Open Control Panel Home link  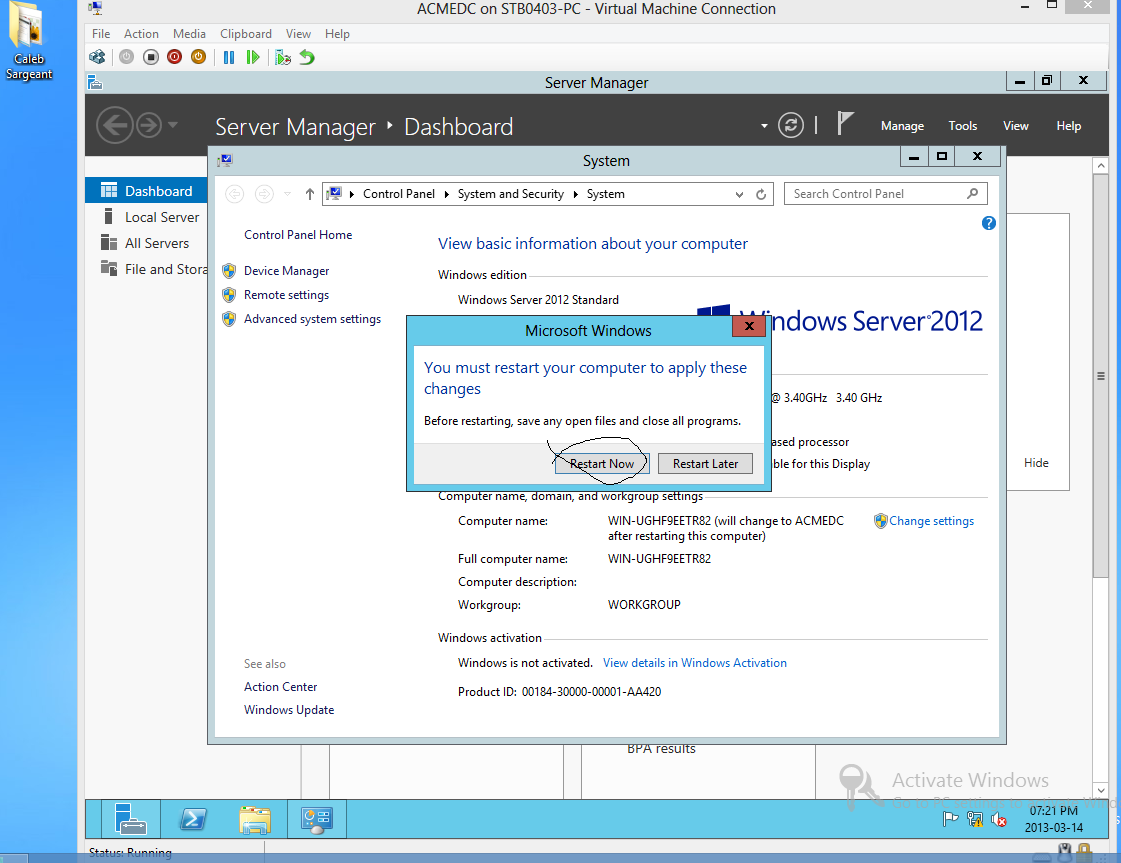pyautogui.click(x=298, y=235)
